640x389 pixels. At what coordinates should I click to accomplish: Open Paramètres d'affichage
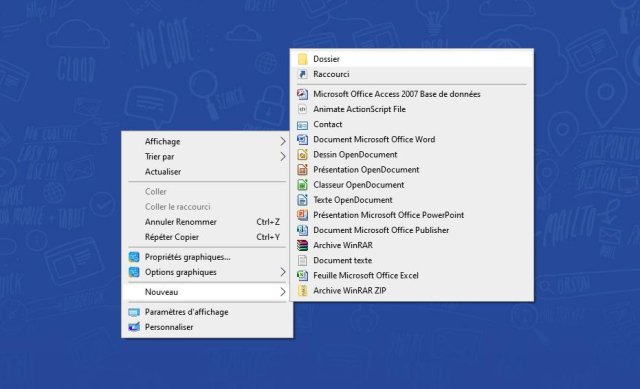click(207, 312)
